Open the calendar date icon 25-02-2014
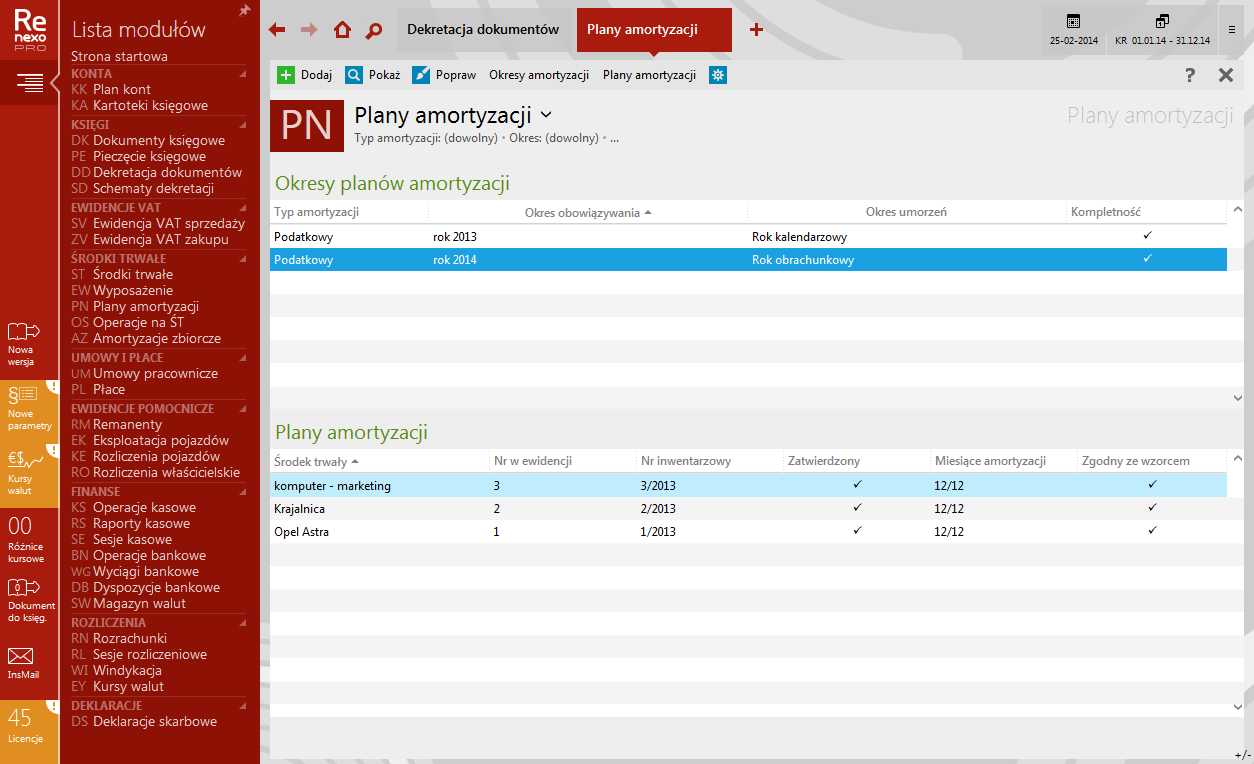The width and height of the screenshot is (1254, 764). coord(1073,22)
